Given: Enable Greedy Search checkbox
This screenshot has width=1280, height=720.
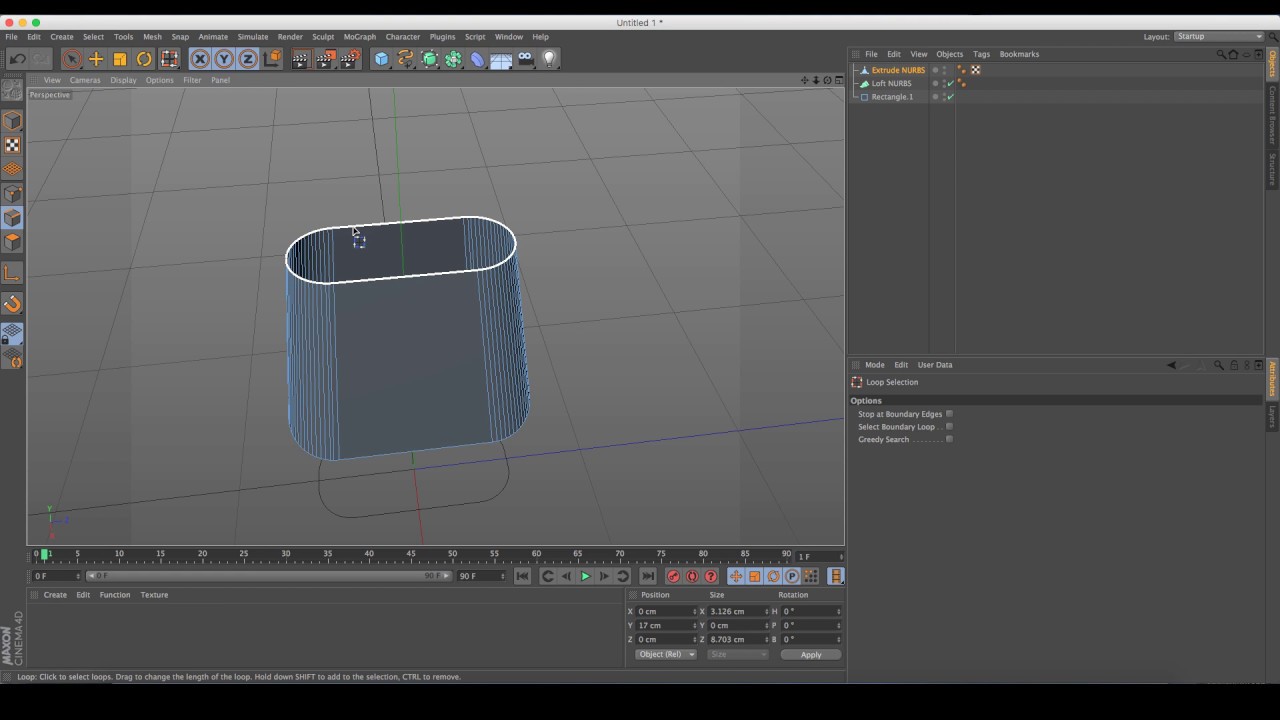Looking at the screenshot, I should tap(949, 440).
